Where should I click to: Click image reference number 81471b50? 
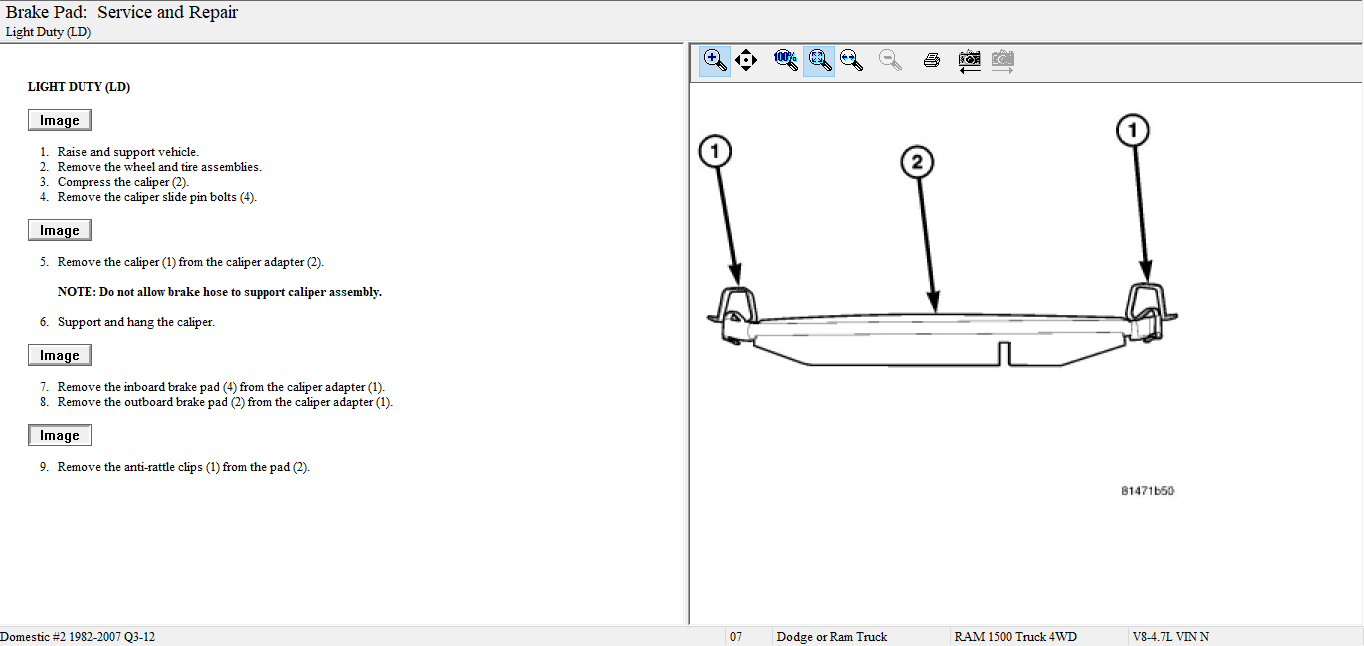[x=1147, y=491]
